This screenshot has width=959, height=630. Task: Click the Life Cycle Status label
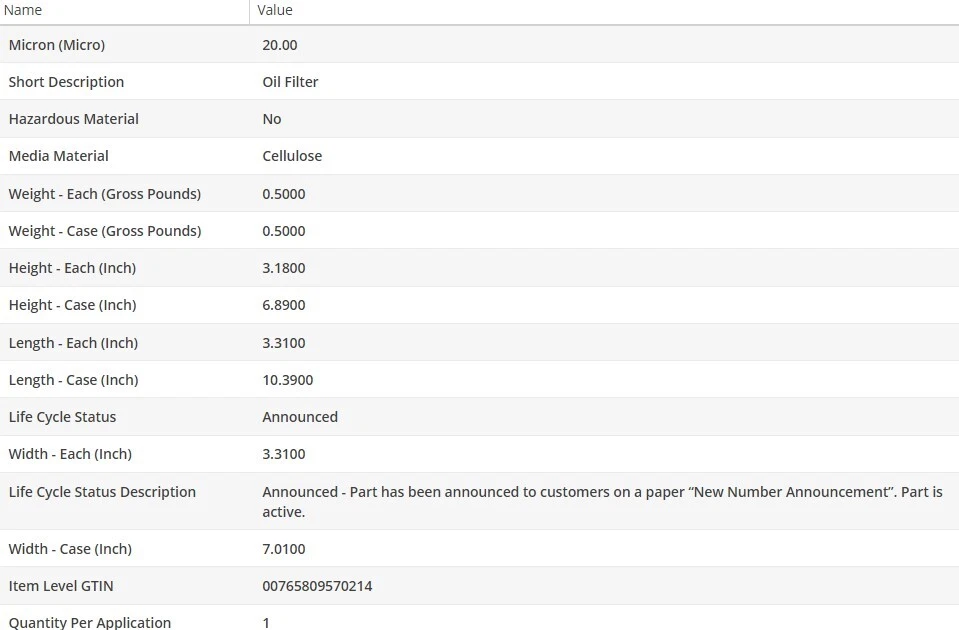(62, 417)
